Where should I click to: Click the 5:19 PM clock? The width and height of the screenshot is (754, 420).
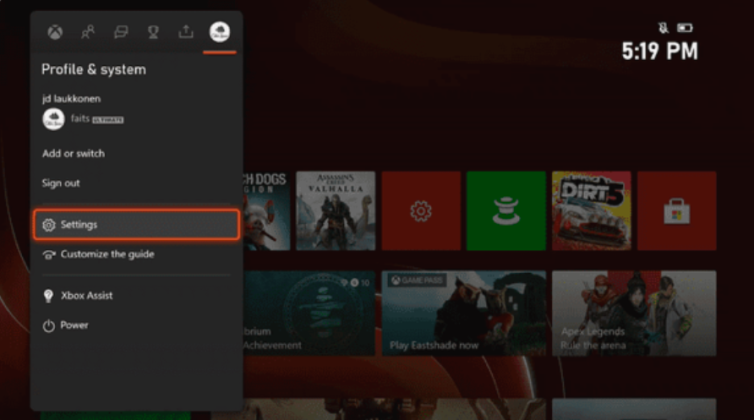pyautogui.click(x=660, y=51)
